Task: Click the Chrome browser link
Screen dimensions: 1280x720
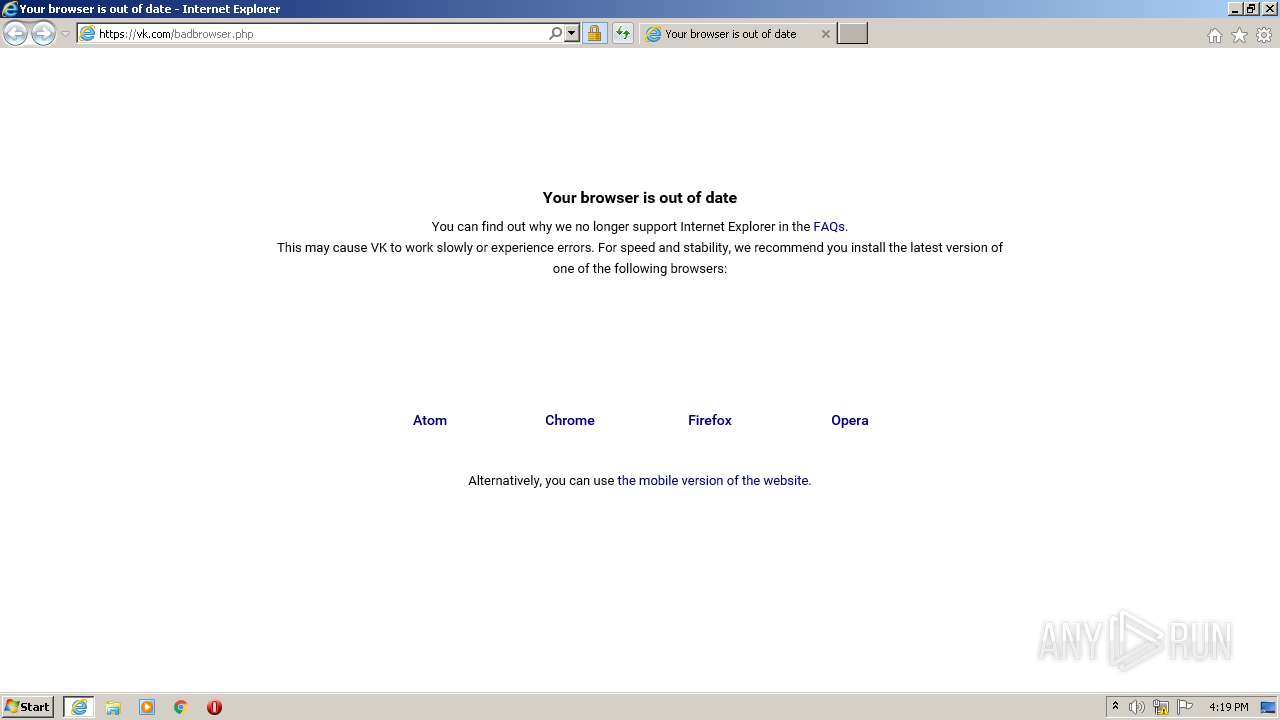Action: coord(570,420)
